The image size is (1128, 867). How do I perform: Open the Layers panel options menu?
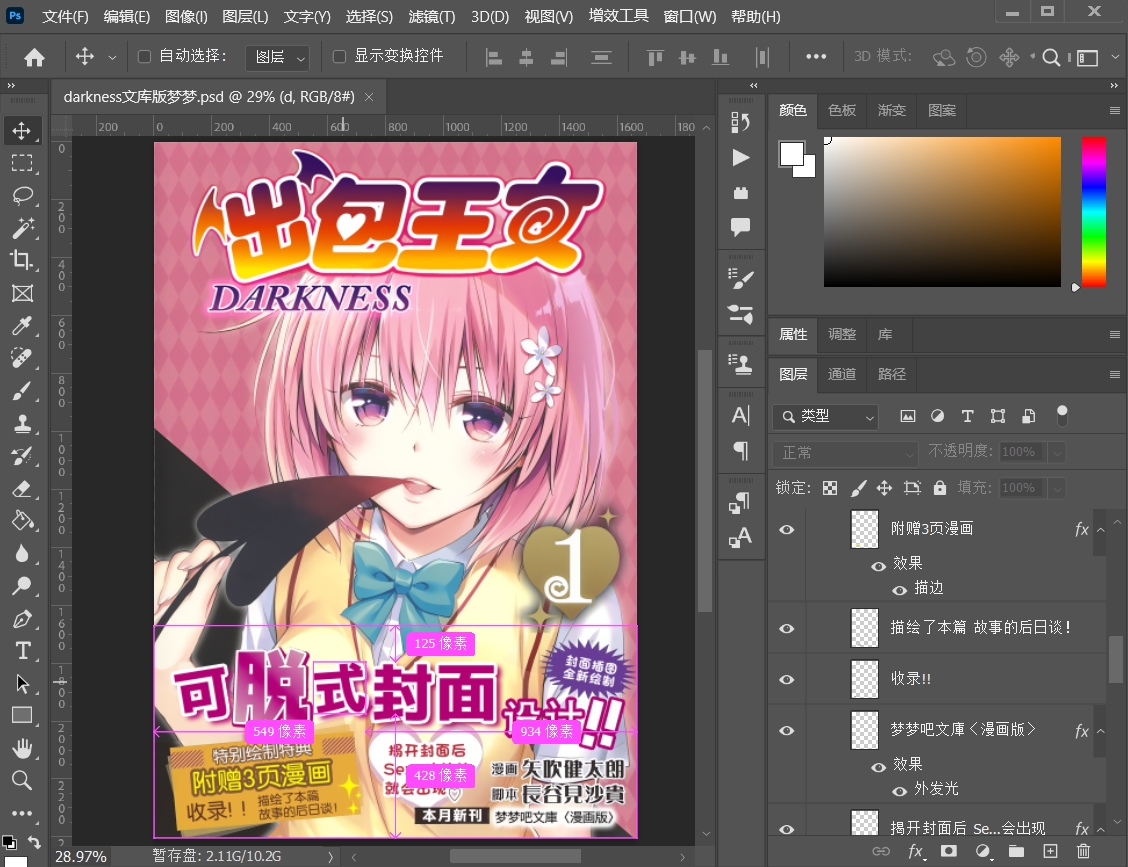(x=1114, y=374)
